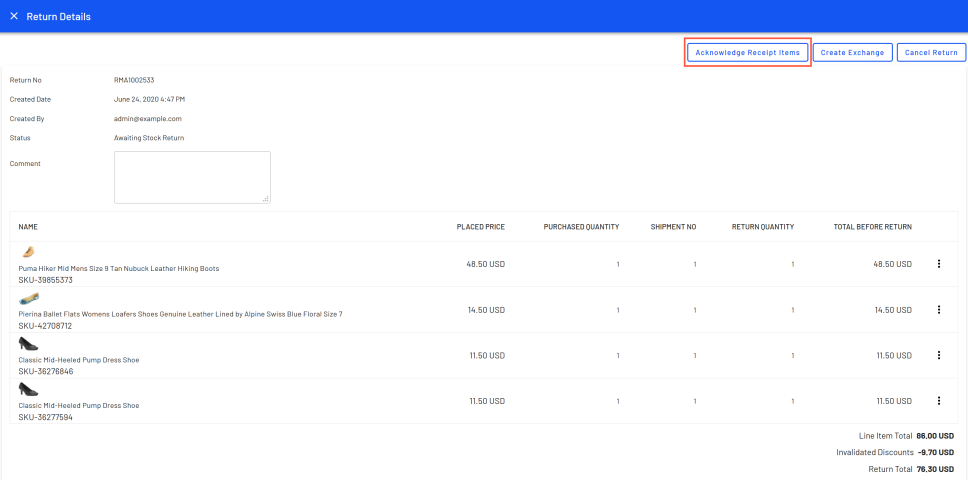Click Acknowledge Receipt Items button
Viewport: 968px width, 480px height.
click(x=747, y=53)
